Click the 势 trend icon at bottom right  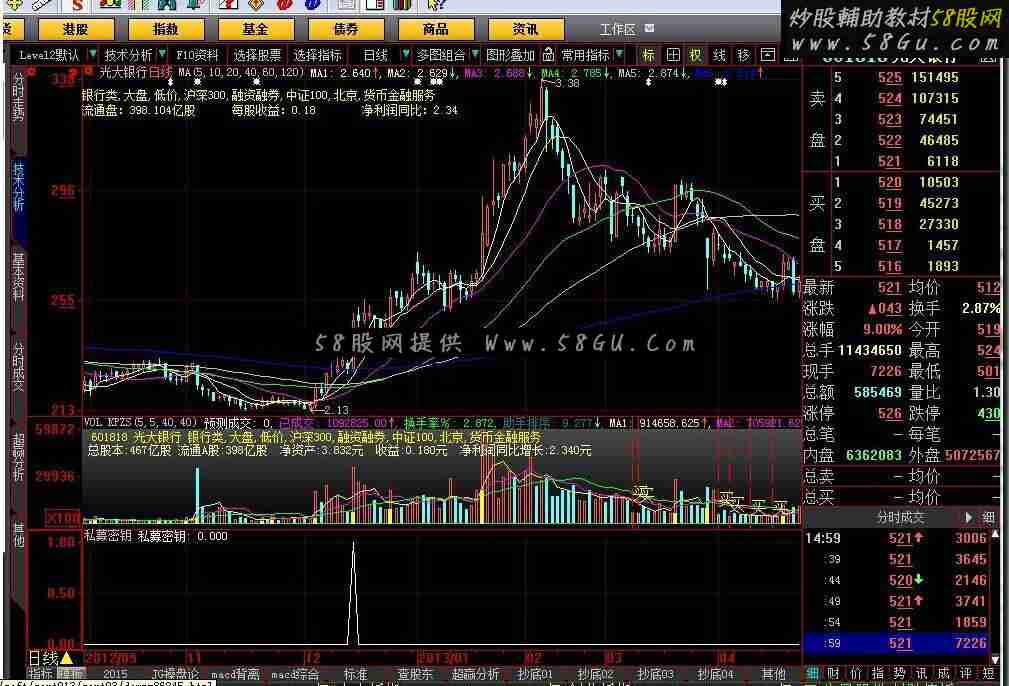[899, 674]
